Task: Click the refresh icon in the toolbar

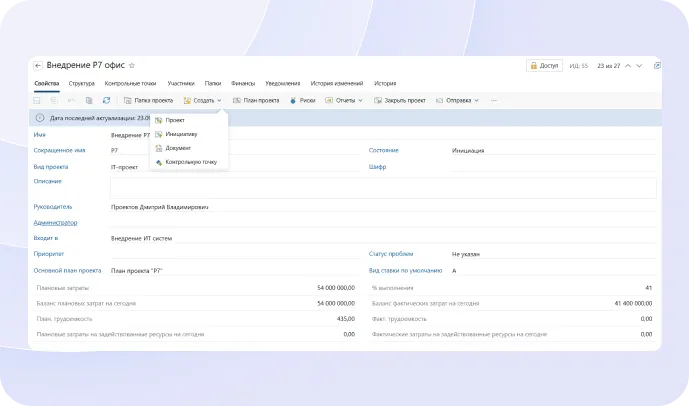Action: click(107, 101)
